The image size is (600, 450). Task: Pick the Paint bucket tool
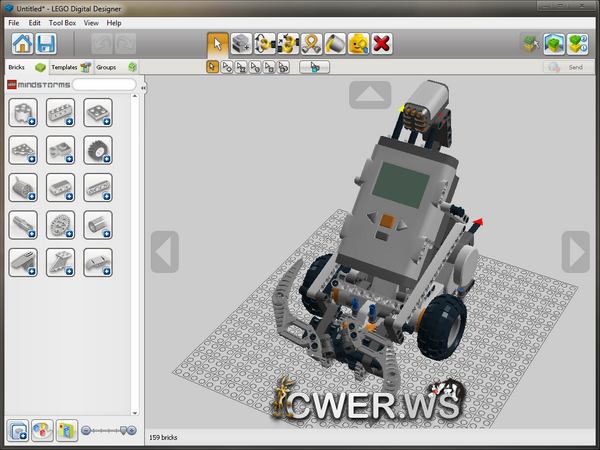pyautogui.click(x=335, y=44)
